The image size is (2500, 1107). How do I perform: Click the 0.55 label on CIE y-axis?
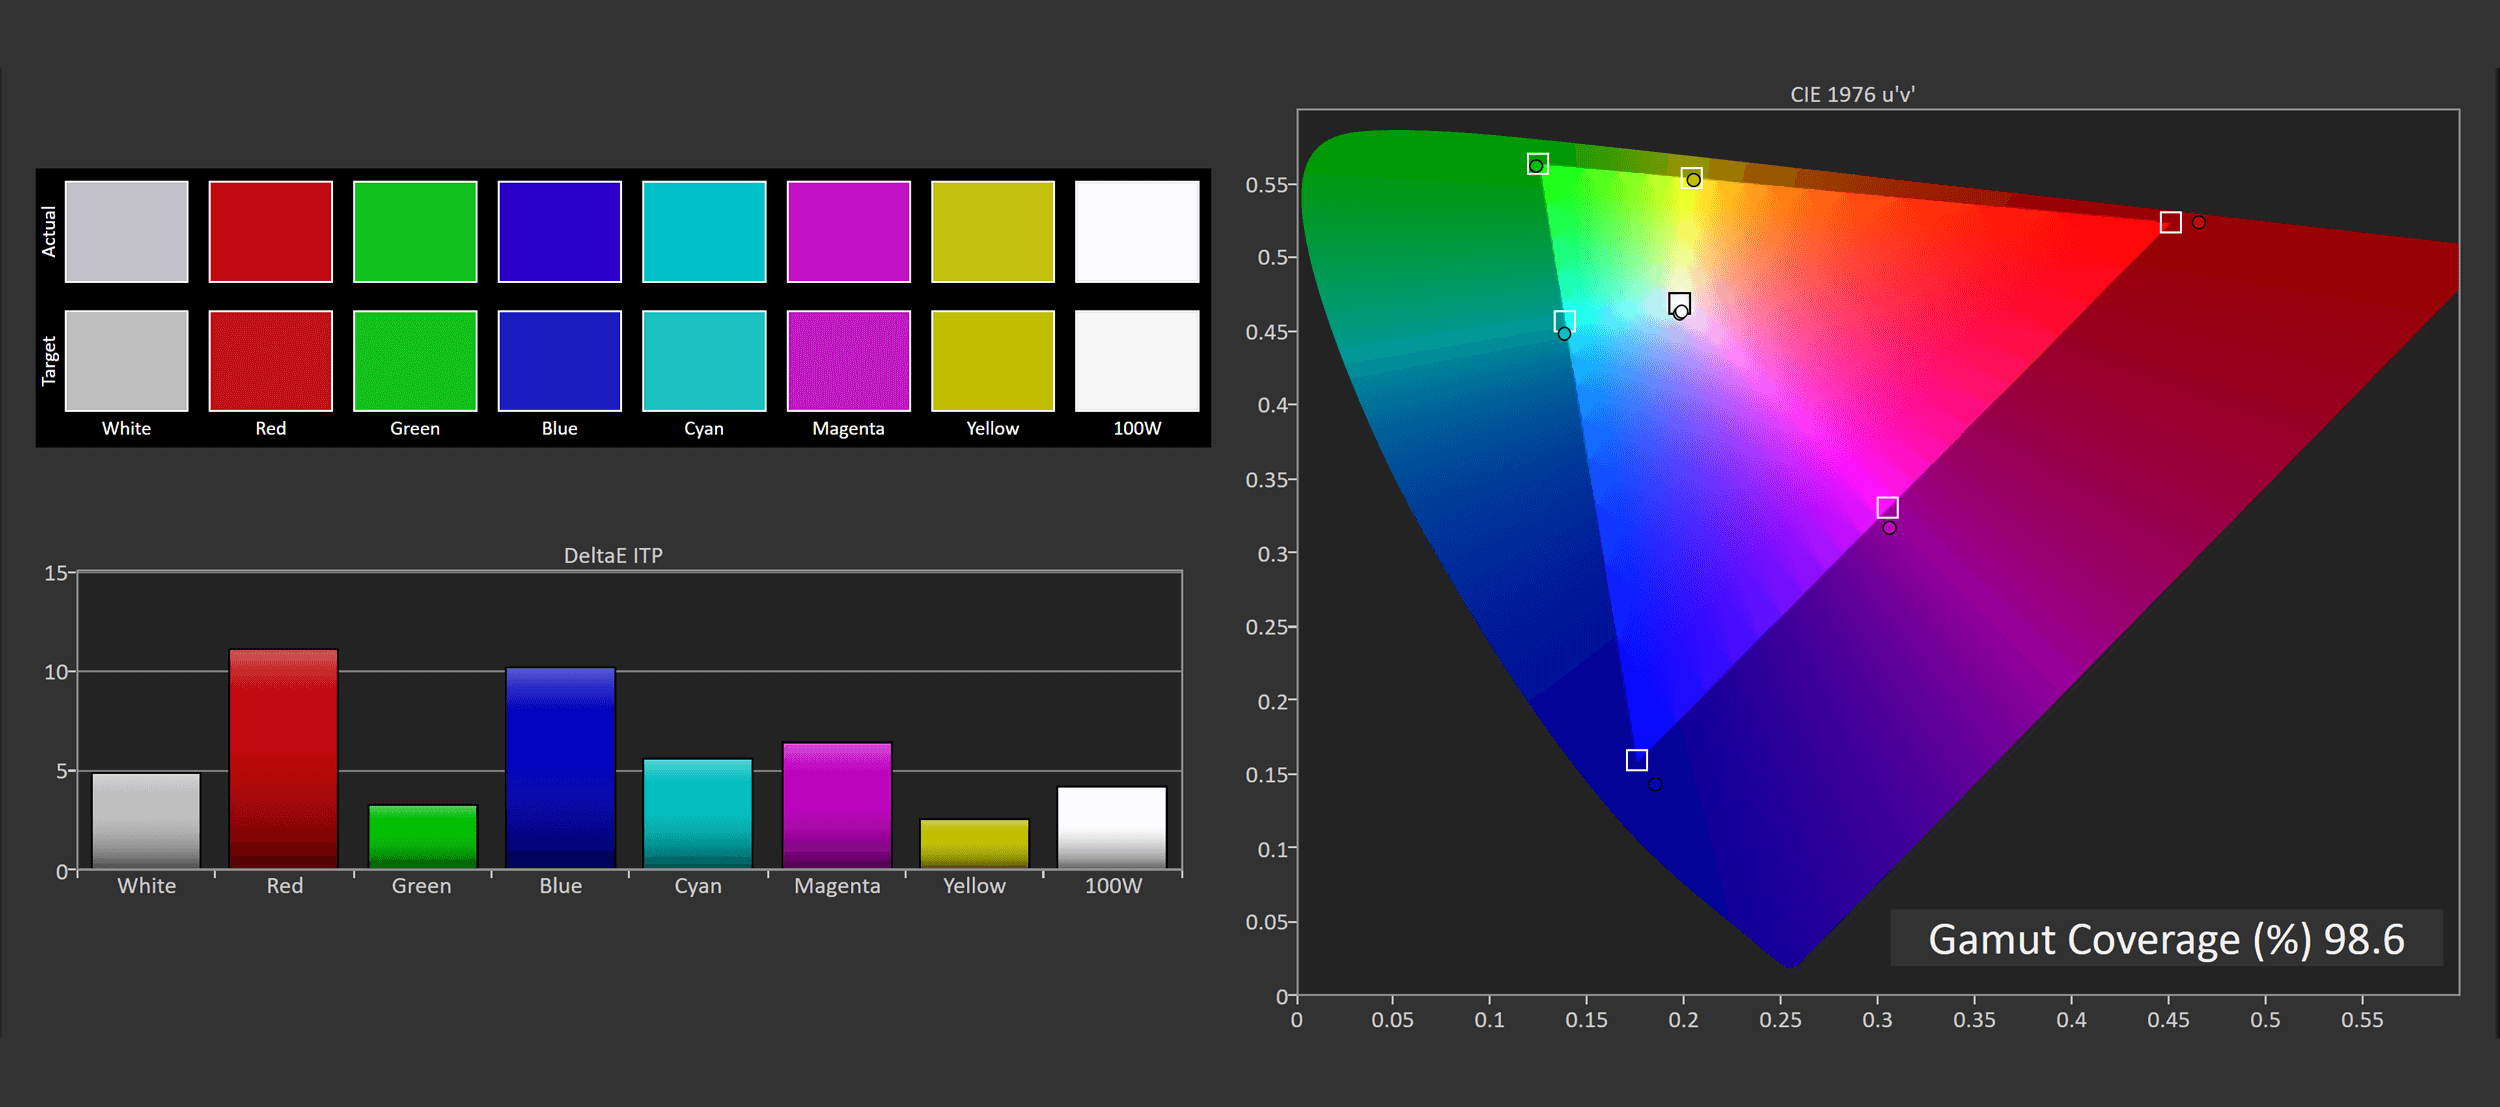tap(1265, 185)
